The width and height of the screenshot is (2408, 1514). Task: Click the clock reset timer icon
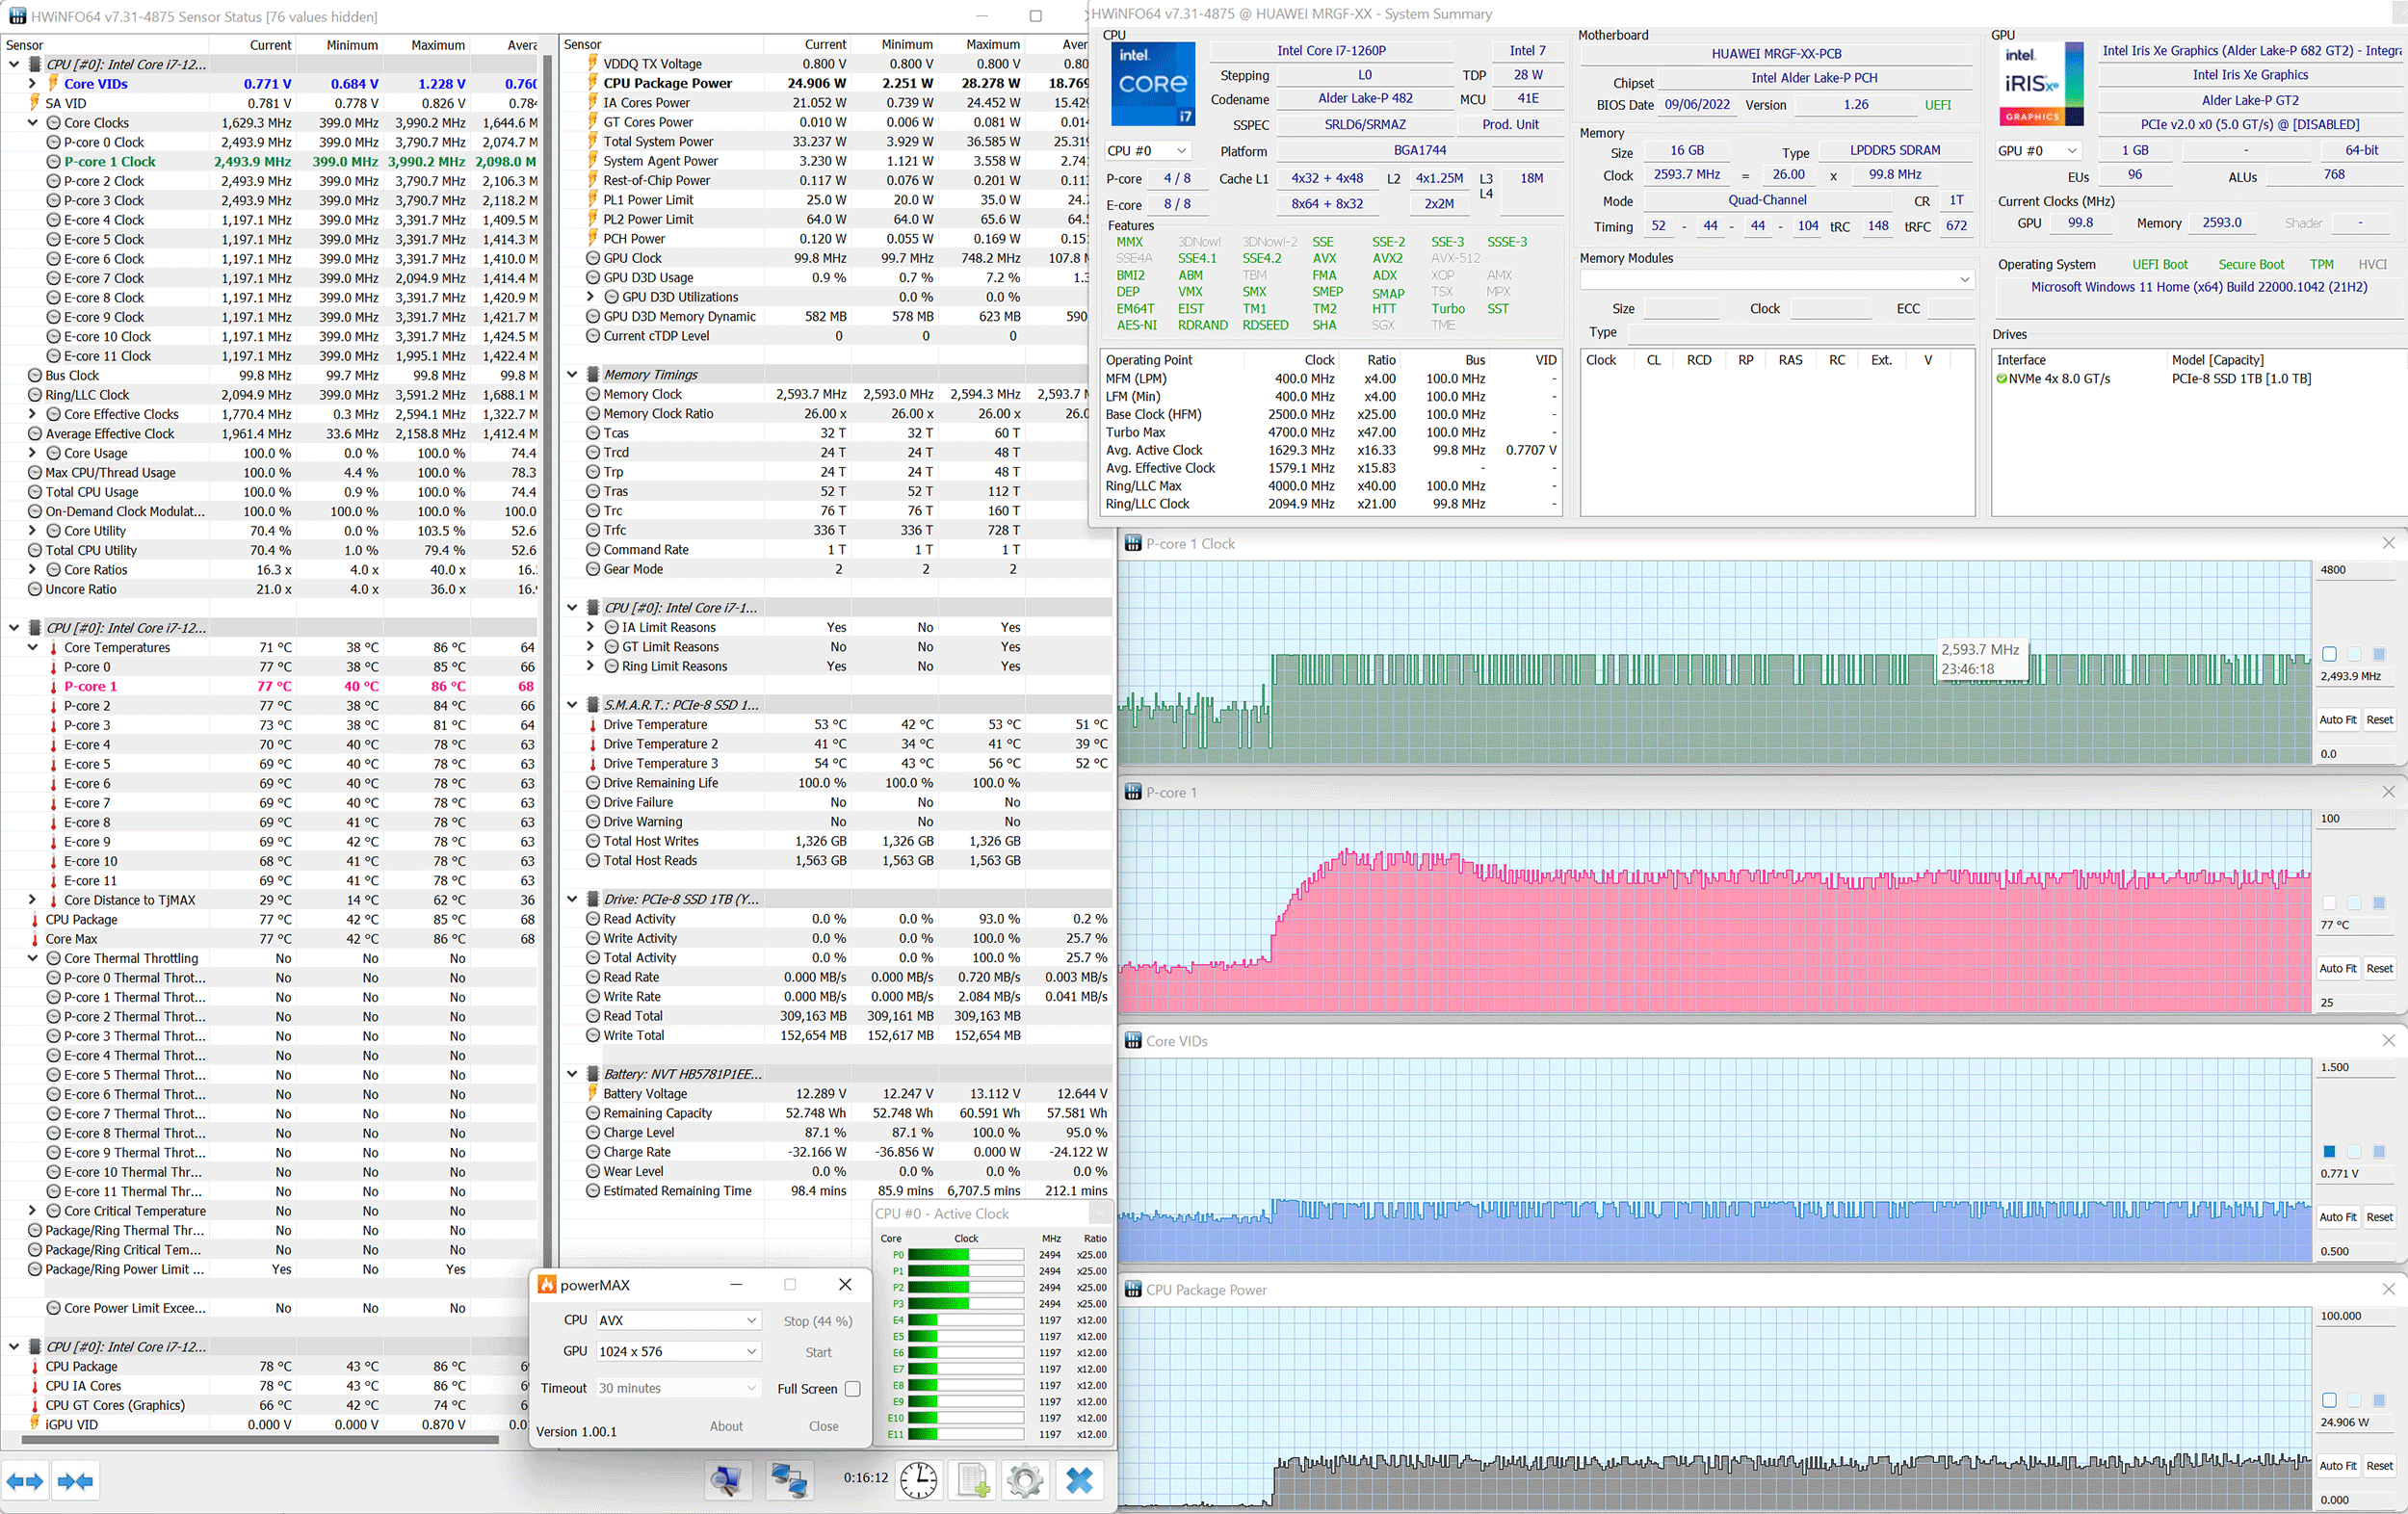point(917,1479)
